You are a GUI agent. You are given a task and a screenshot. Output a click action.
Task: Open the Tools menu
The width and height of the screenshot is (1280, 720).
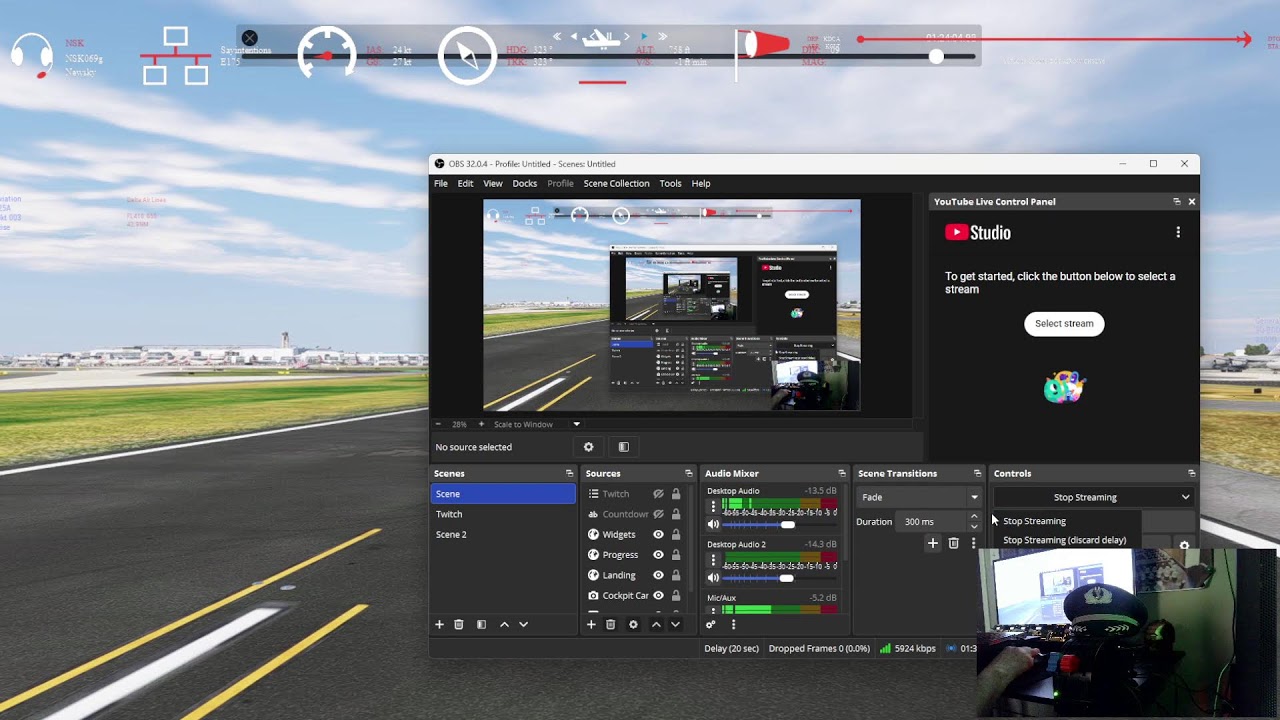(671, 184)
